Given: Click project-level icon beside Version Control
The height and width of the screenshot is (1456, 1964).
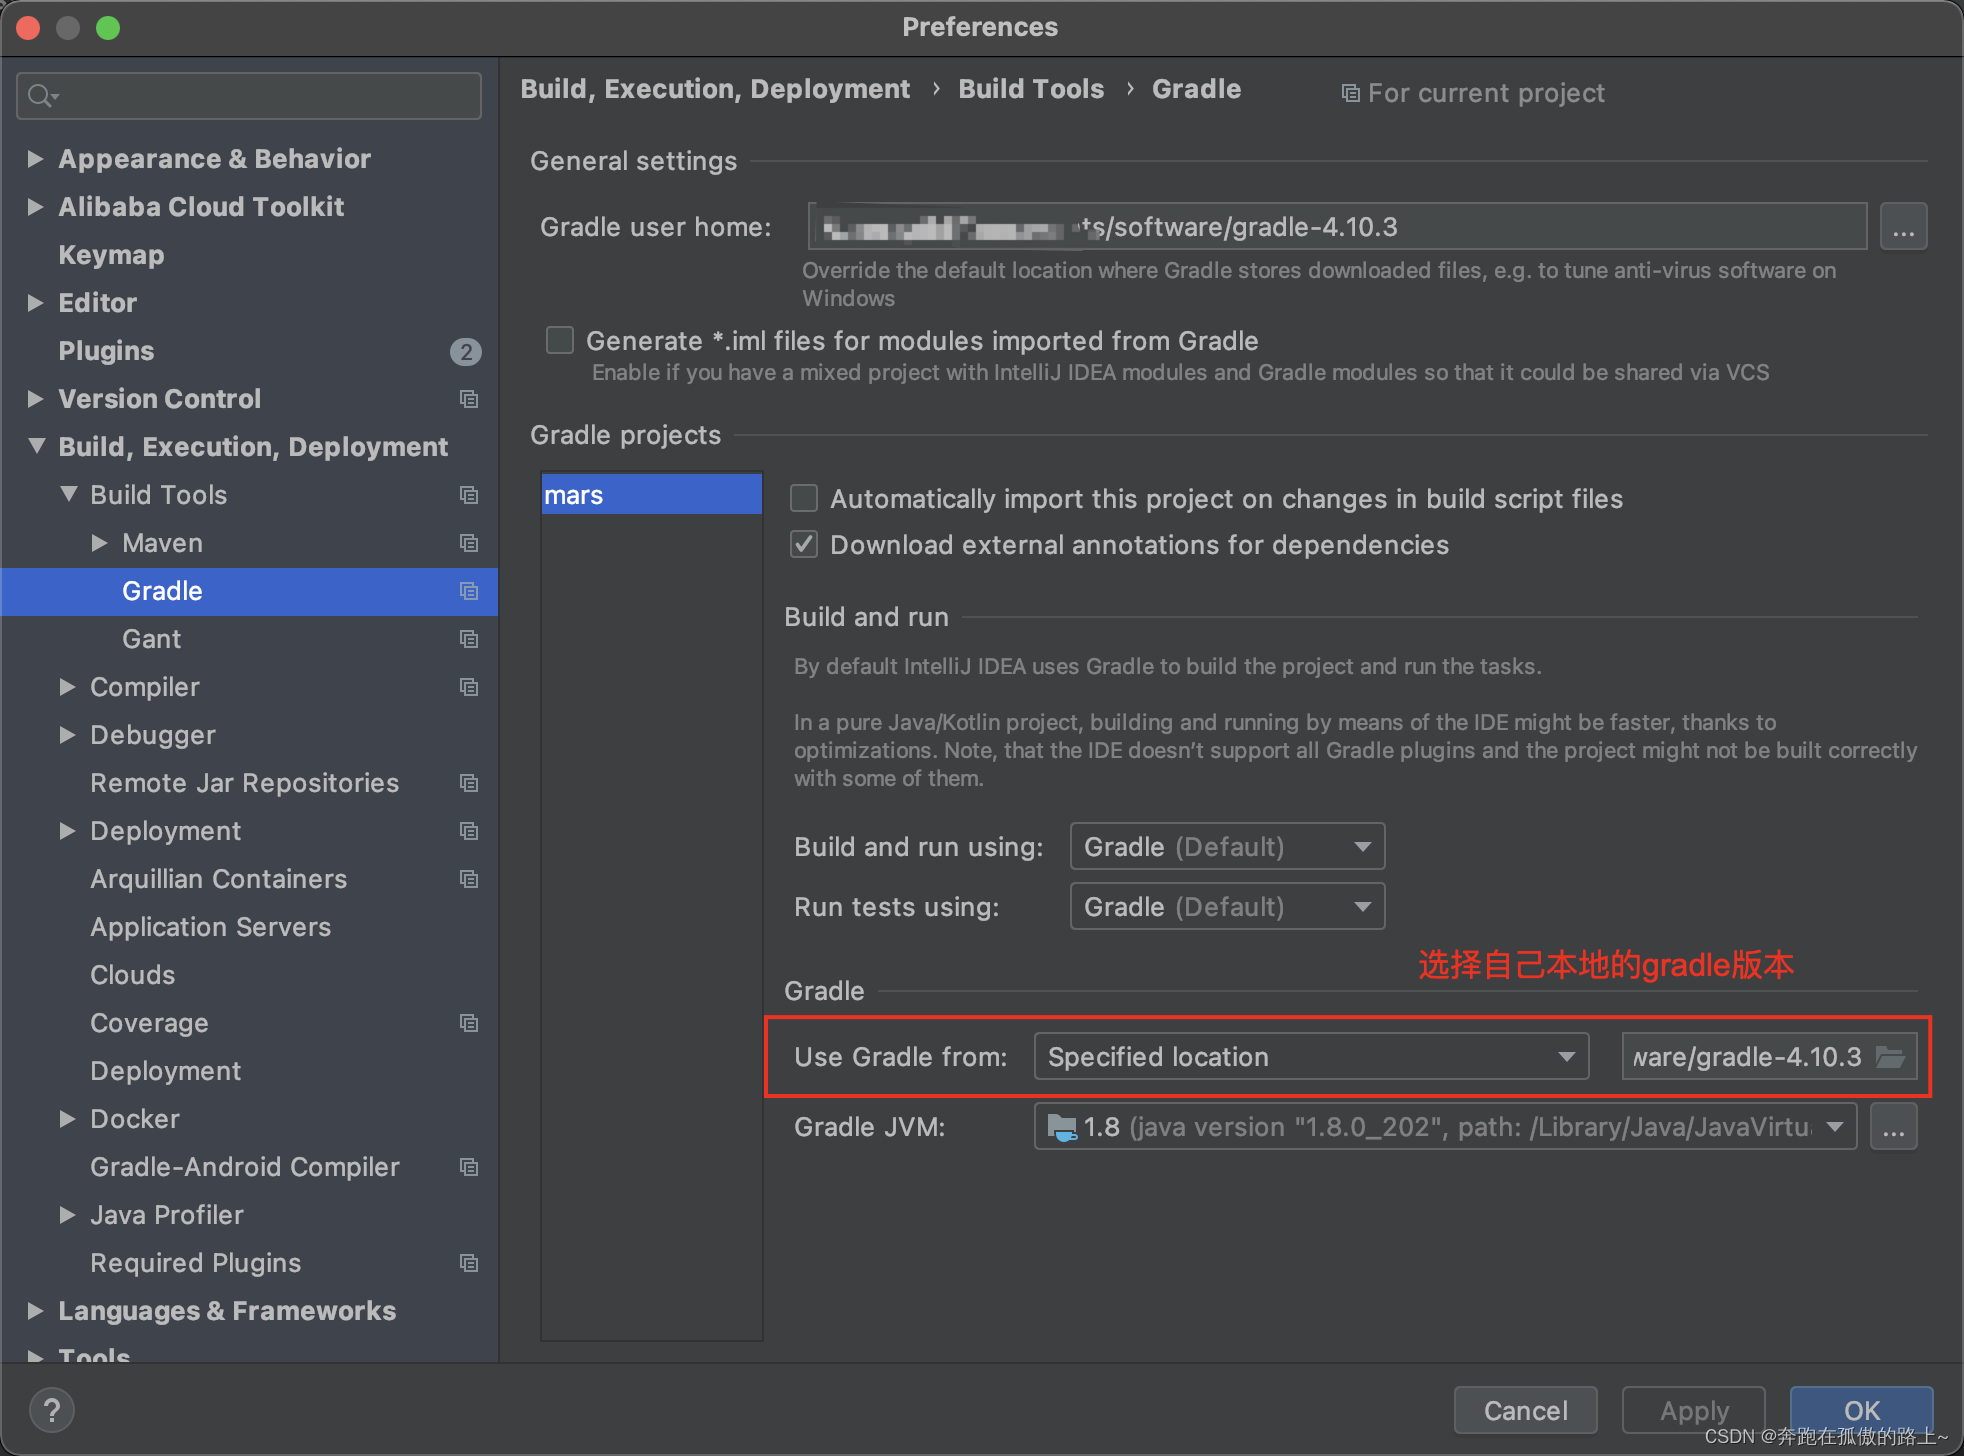Looking at the screenshot, I should click(x=468, y=399).
